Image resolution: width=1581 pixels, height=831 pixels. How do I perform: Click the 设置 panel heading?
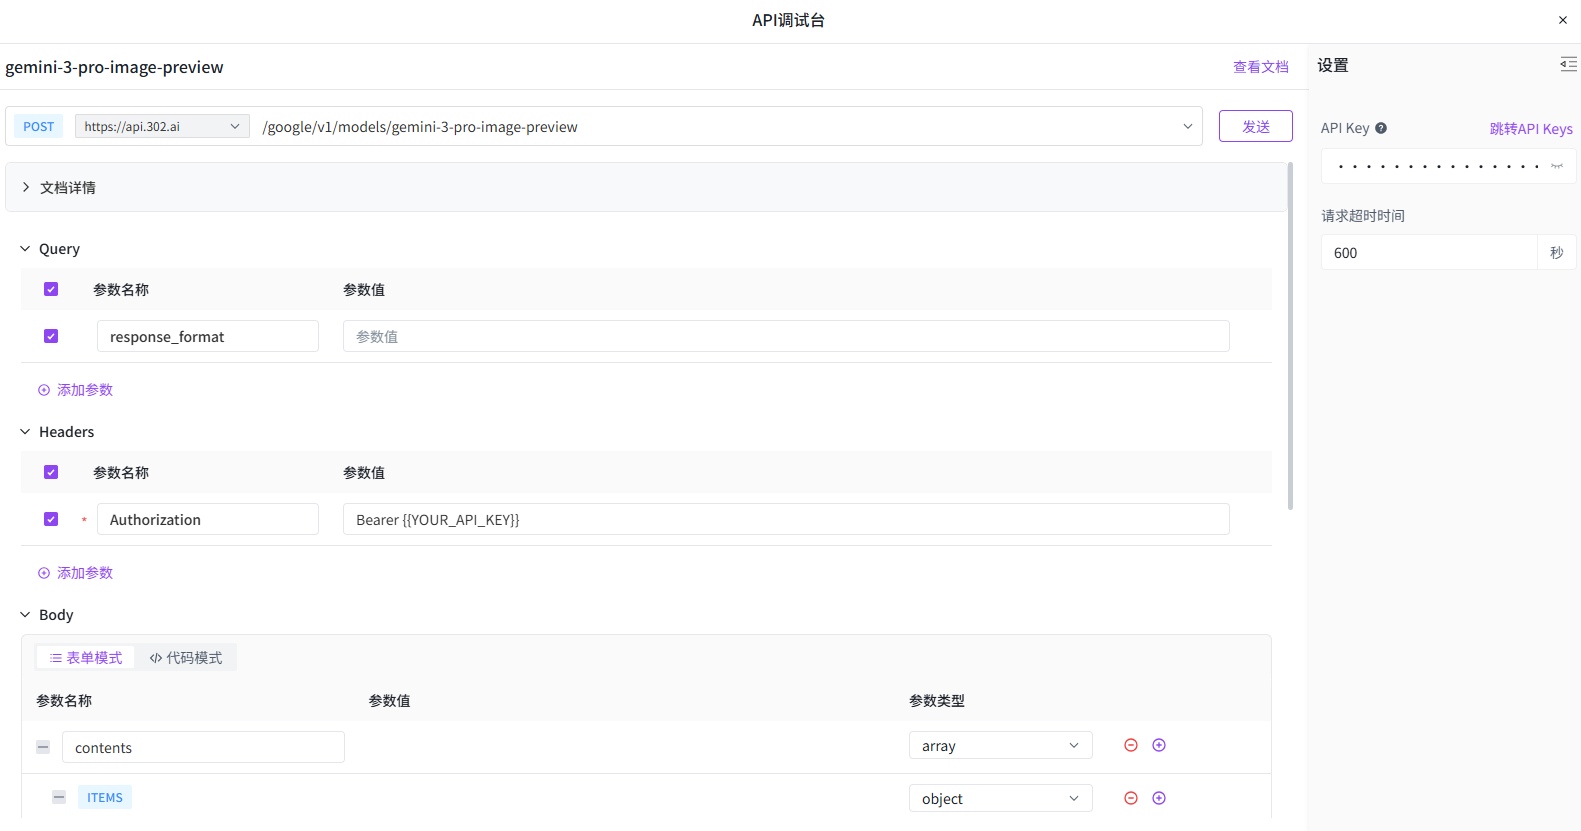click(x=1333, y=65)
